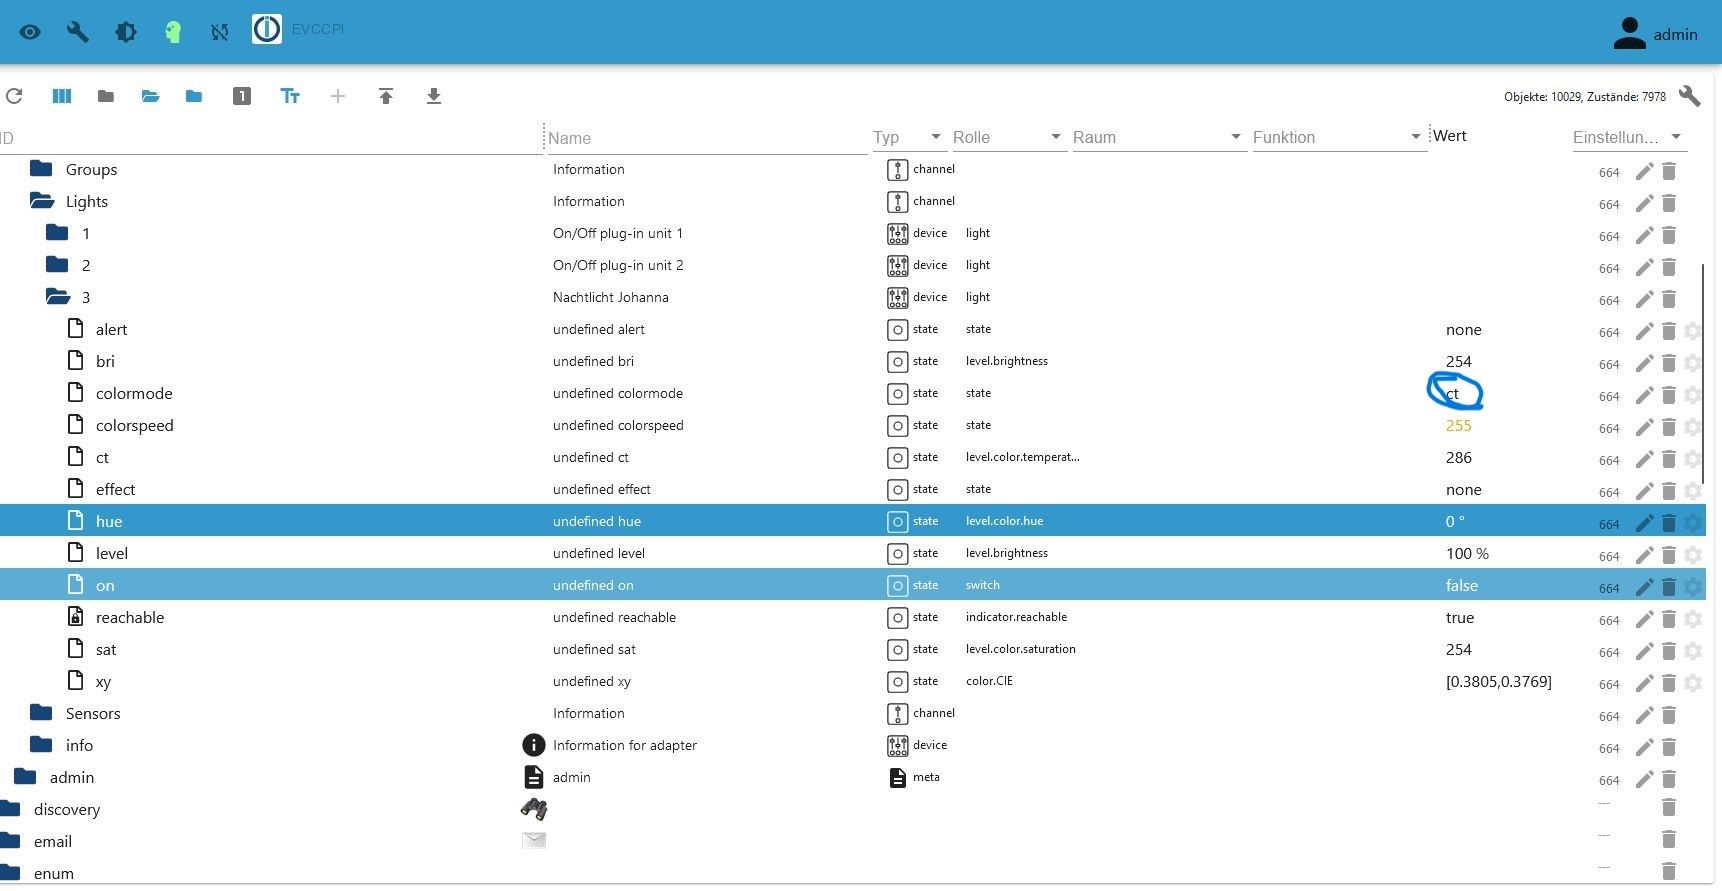Open custom settings gear for 'bri' row
The width and height of the screenshot is (1722, 891).
tap(1692, 363)
